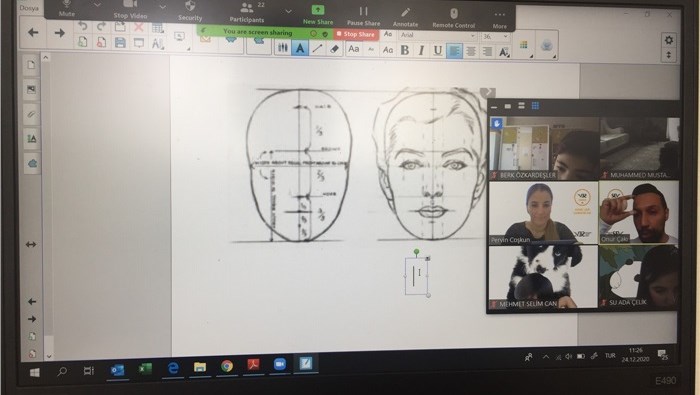Click the Pause Share button

[363, 16]
